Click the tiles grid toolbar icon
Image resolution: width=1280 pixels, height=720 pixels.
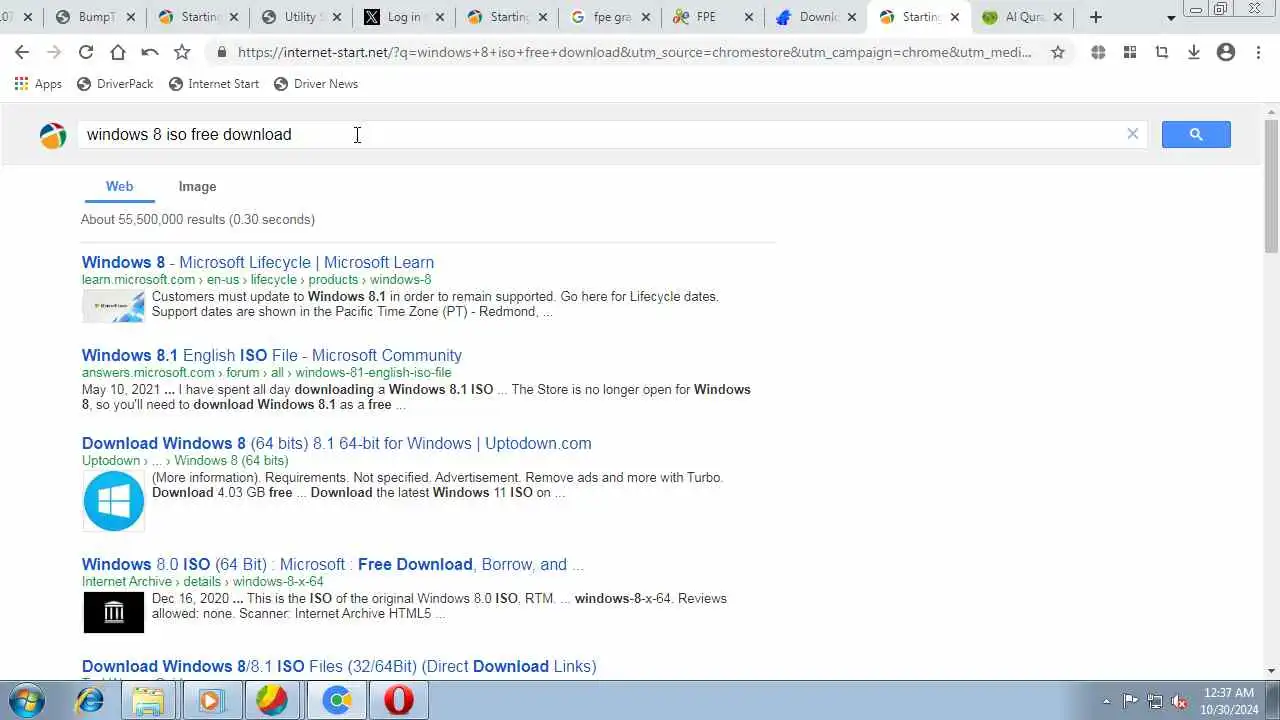tap(1130, 53)
